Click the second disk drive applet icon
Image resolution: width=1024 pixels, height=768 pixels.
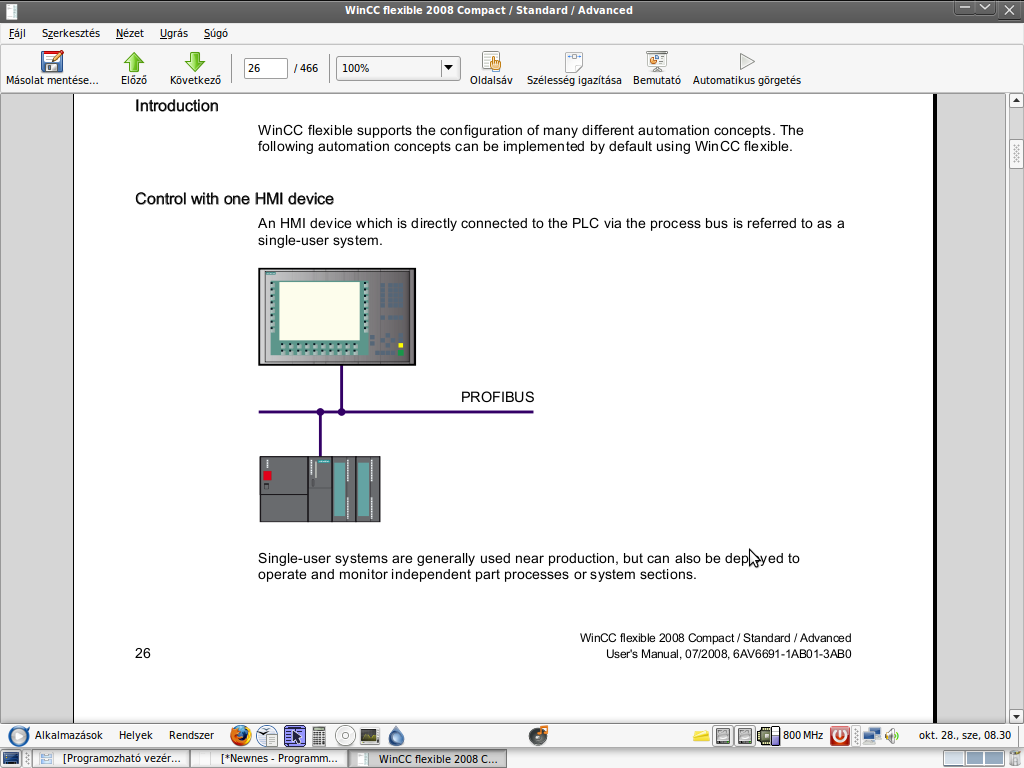click(745, 736)
